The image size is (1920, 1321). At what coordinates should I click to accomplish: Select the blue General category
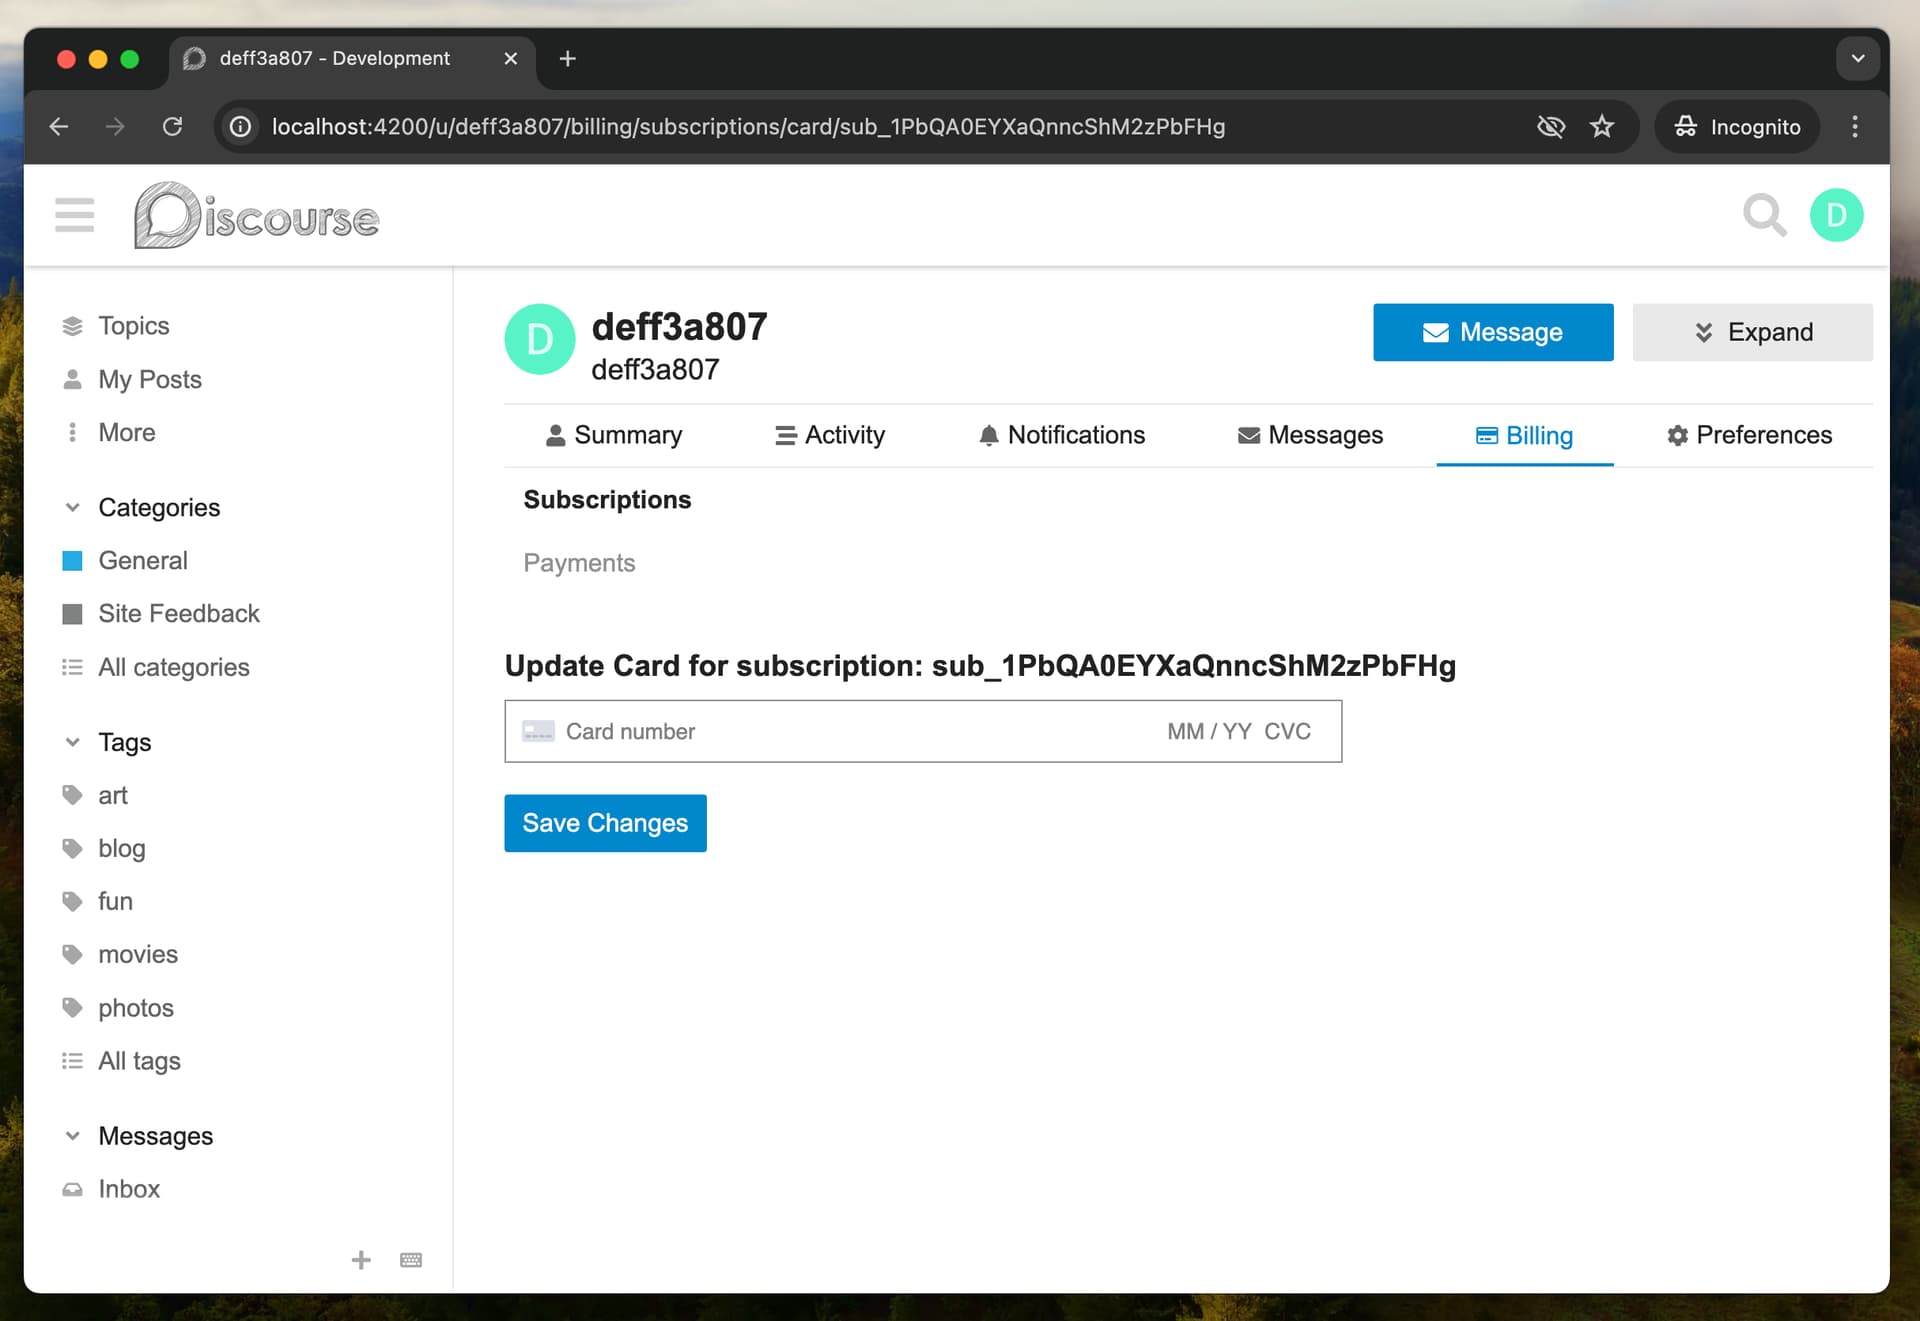coord(142,561)
